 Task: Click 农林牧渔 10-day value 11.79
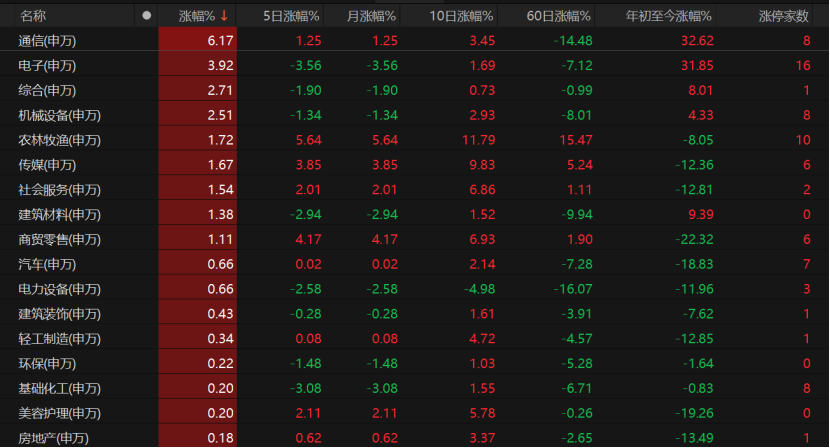[x=479, y=140]
